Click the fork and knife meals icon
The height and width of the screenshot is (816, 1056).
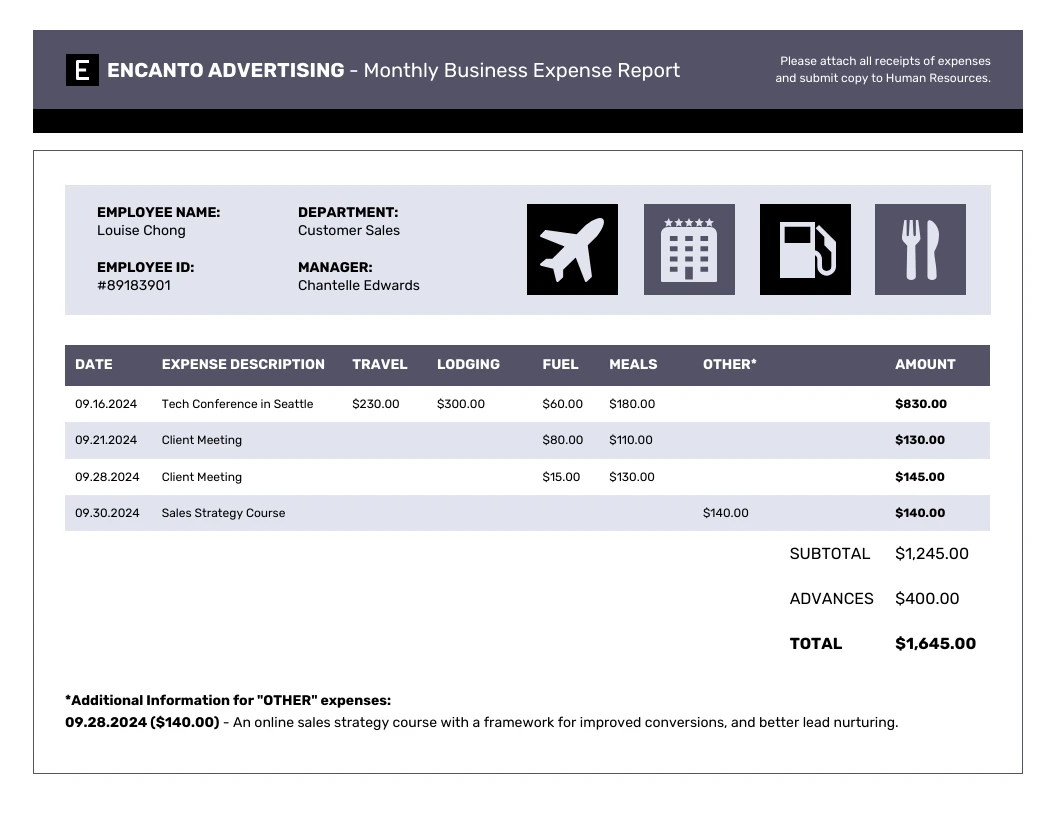pyautogui.click(x=920, y=249)
